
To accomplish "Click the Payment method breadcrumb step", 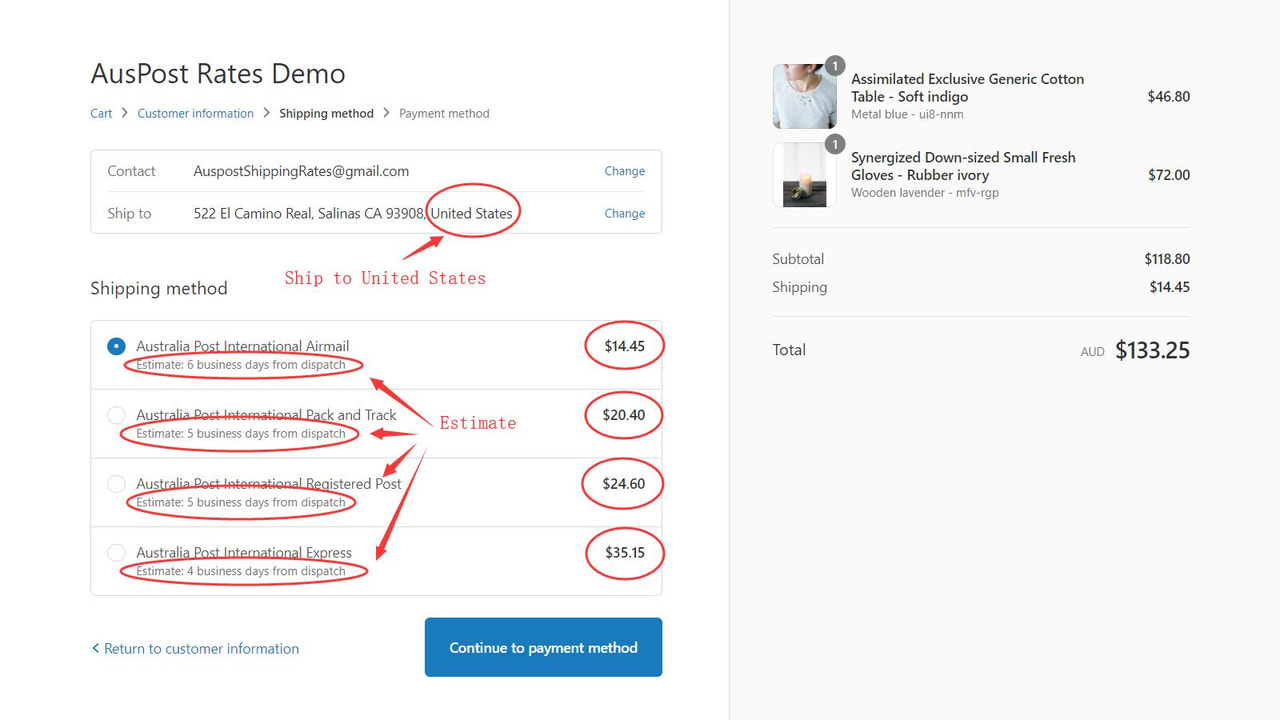I will pos(444,113).
